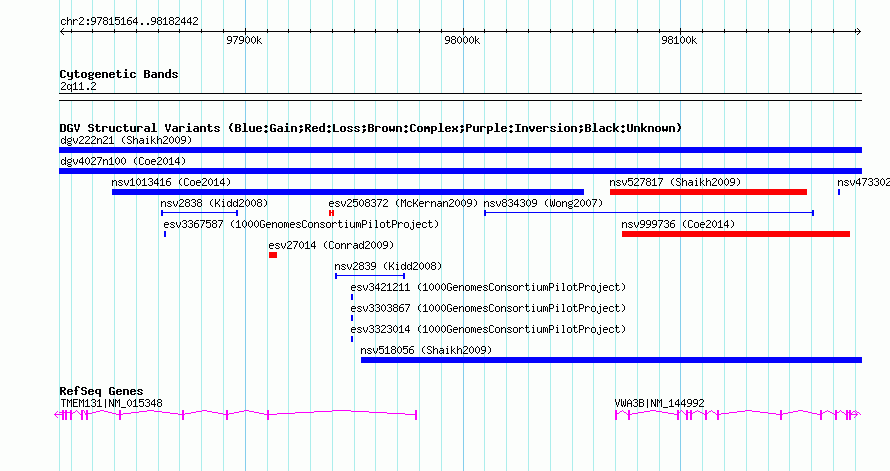Click the TMEM131|NM_015348 gene label
The width and height of the screenshot is (890, 471).
111,403
